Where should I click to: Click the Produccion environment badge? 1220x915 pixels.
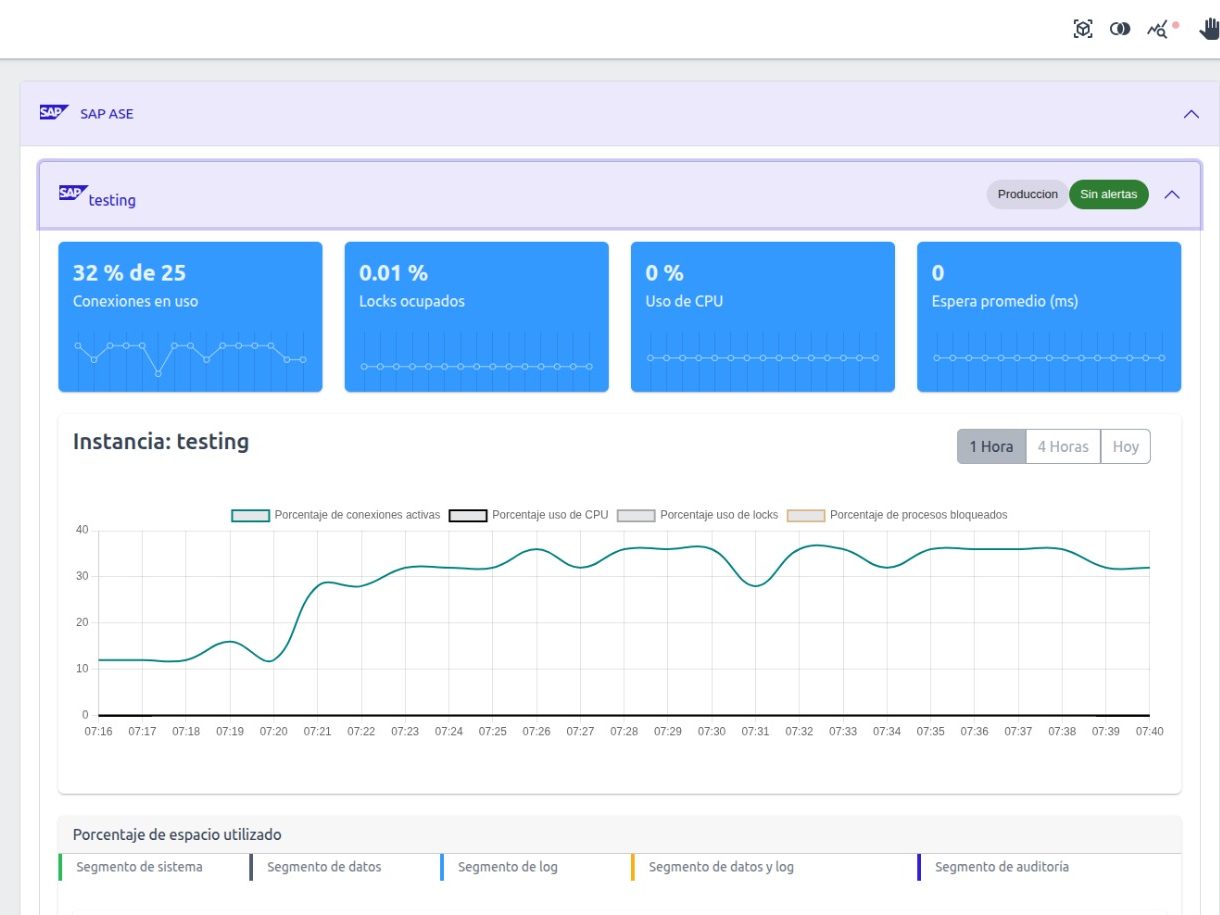pyautogui.click(x=1027, y=194)
